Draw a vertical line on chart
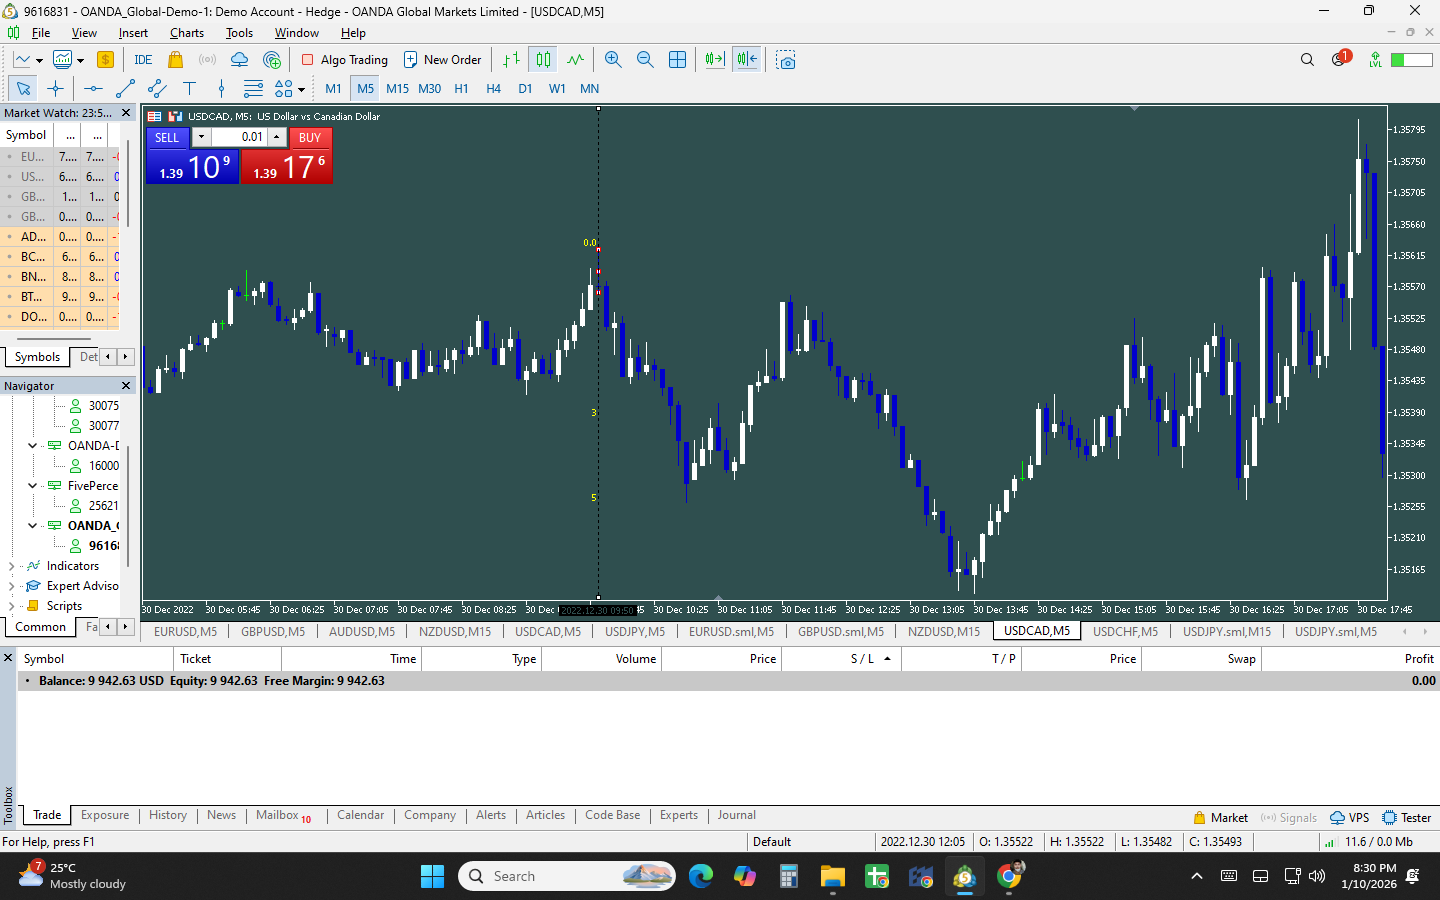The image size is (1440, 900). tap(221, 89)
